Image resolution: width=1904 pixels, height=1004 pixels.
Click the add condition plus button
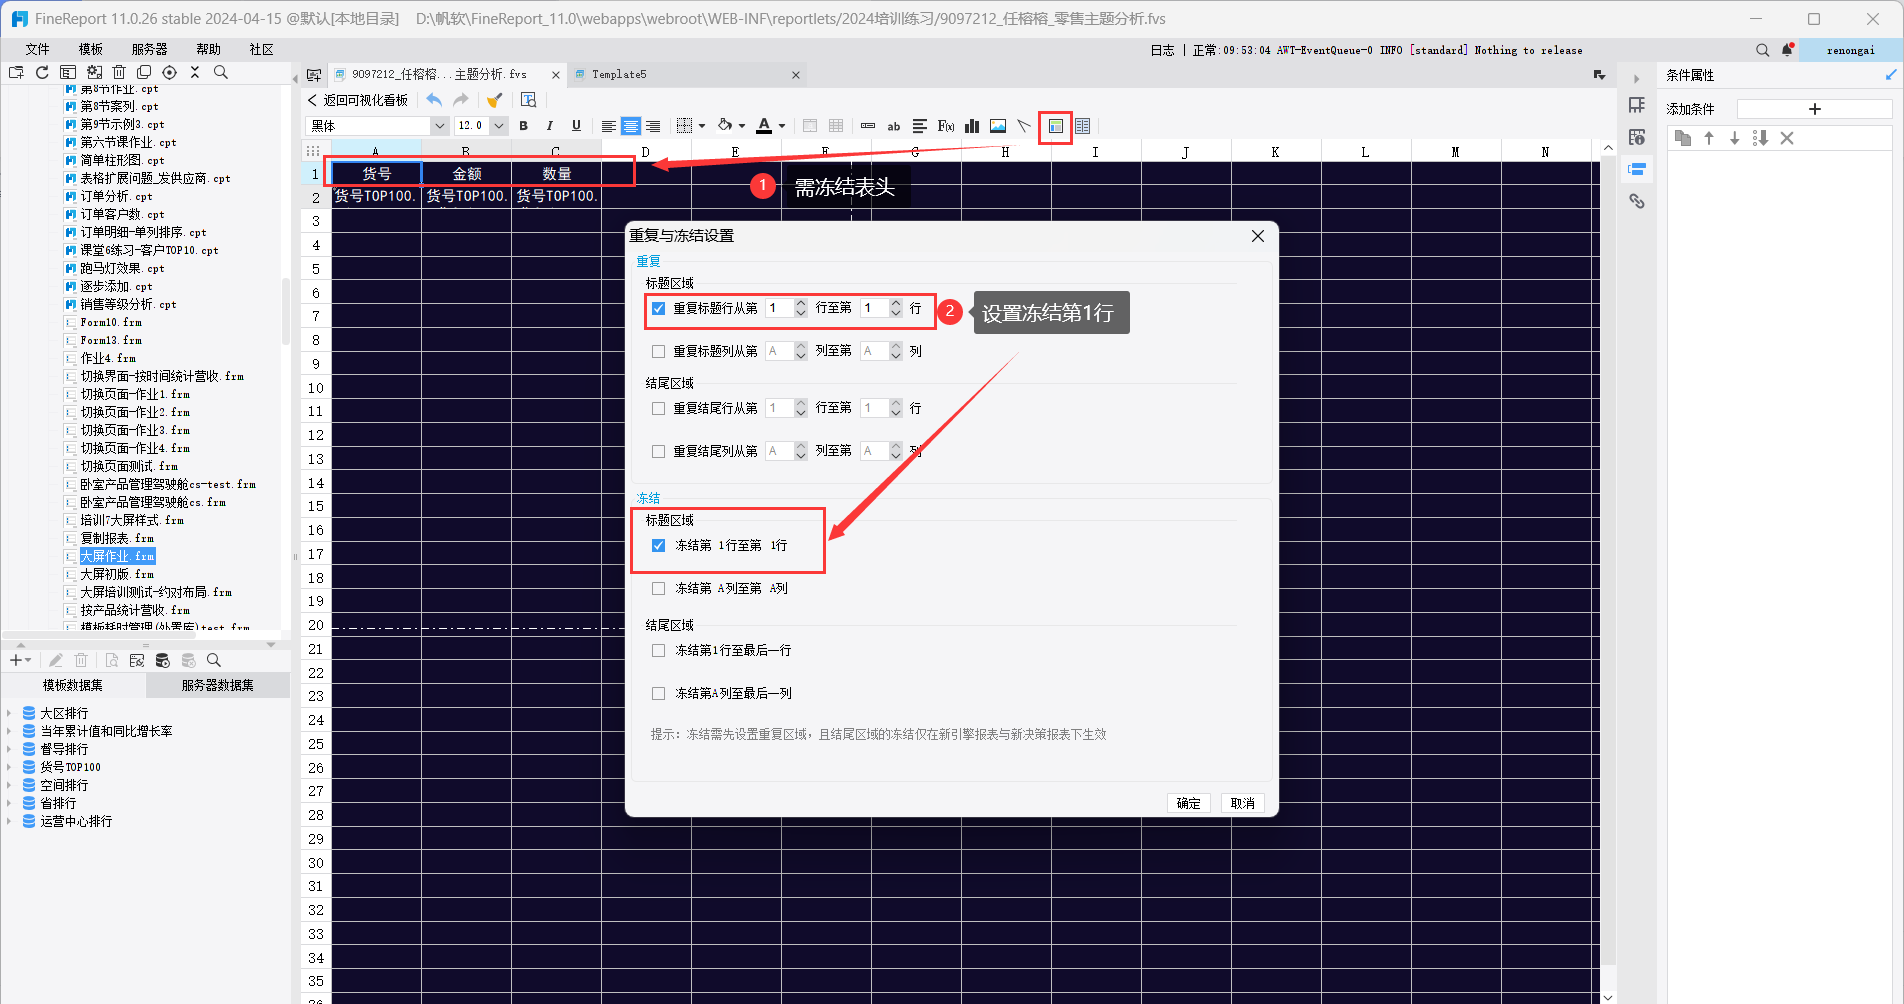point(1815,109)
